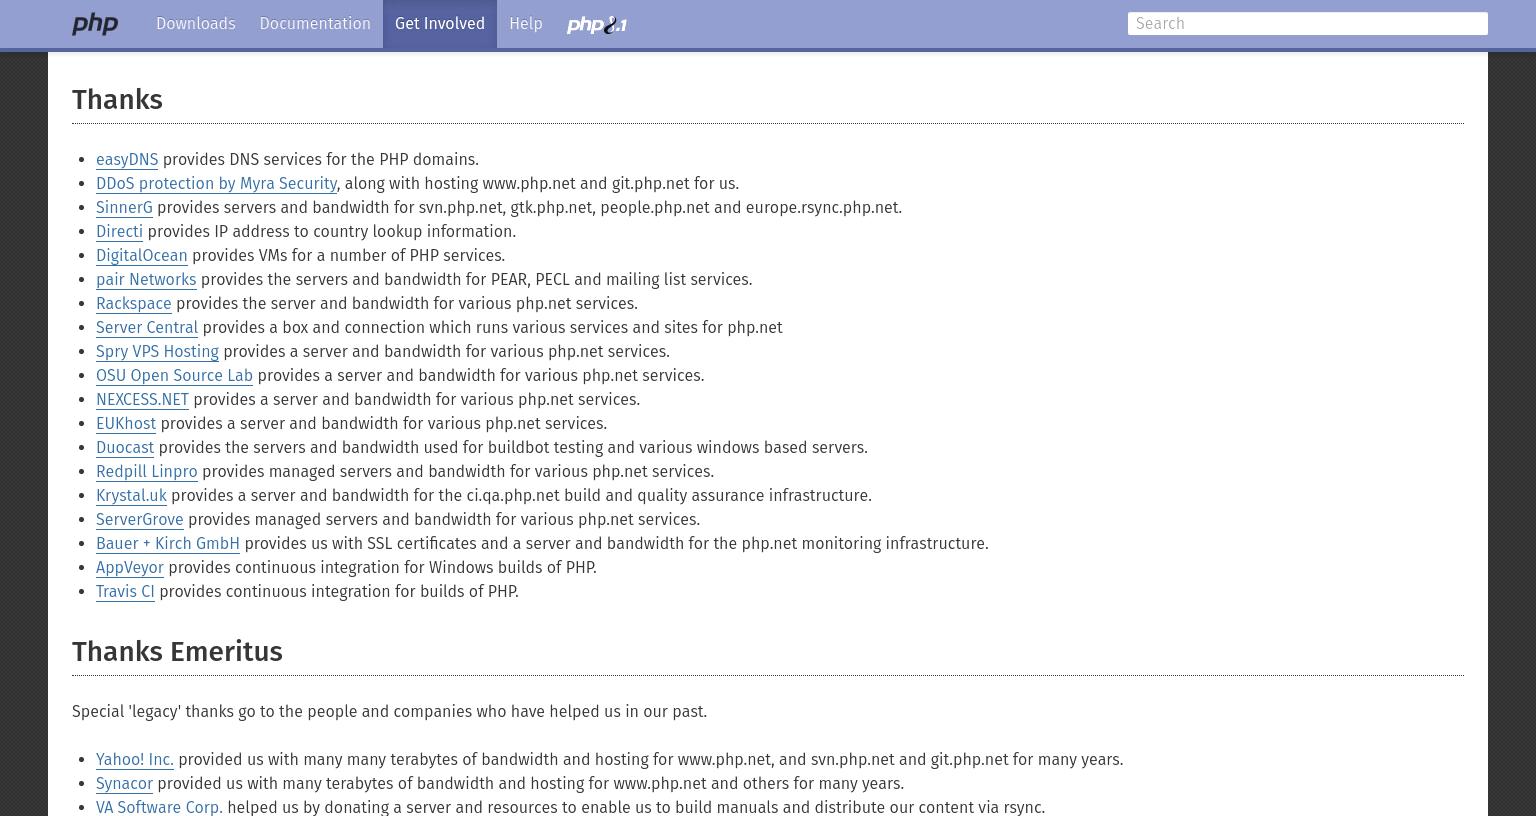This screenshot has height=816, width=1536.
Task: Visit the SinnerG link
Action: point(124,208)
